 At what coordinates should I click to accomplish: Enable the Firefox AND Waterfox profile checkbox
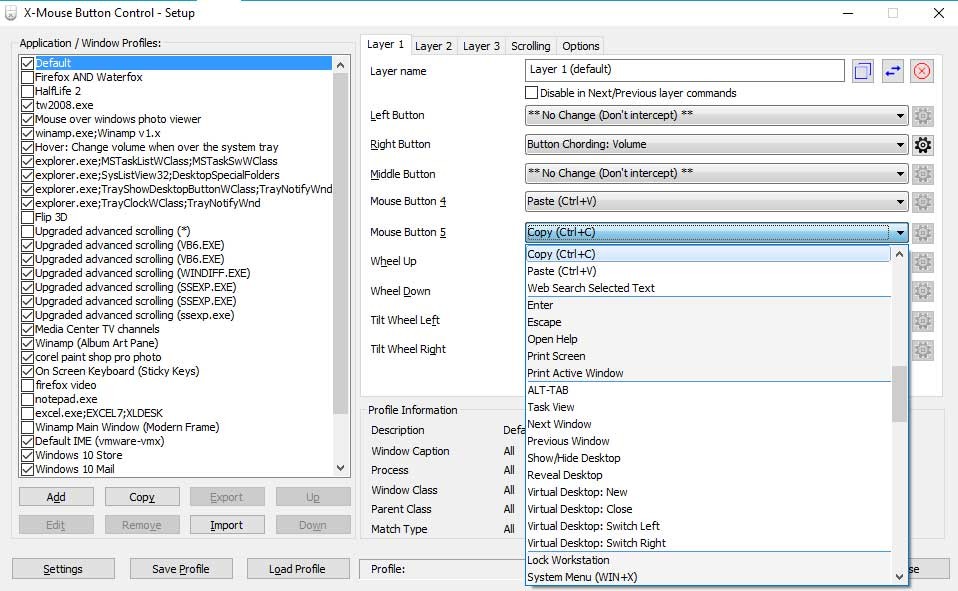(27, 77)
